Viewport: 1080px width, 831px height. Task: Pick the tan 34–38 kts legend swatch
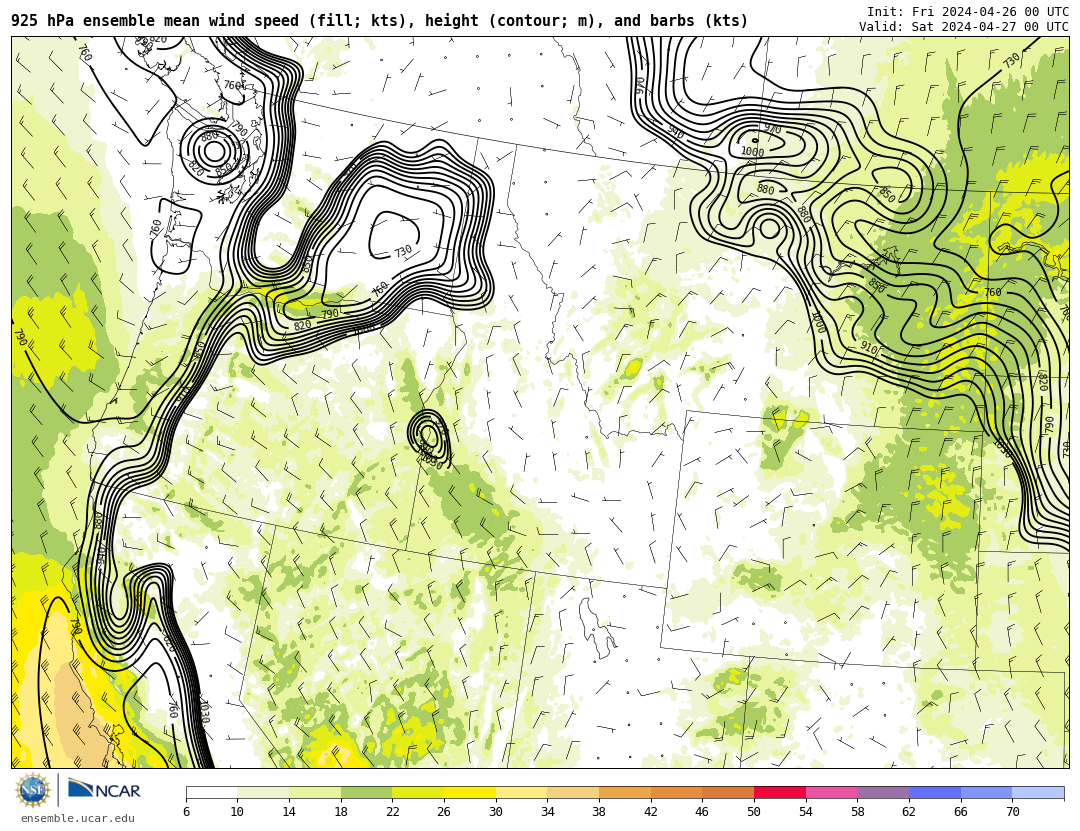[573, 792]
